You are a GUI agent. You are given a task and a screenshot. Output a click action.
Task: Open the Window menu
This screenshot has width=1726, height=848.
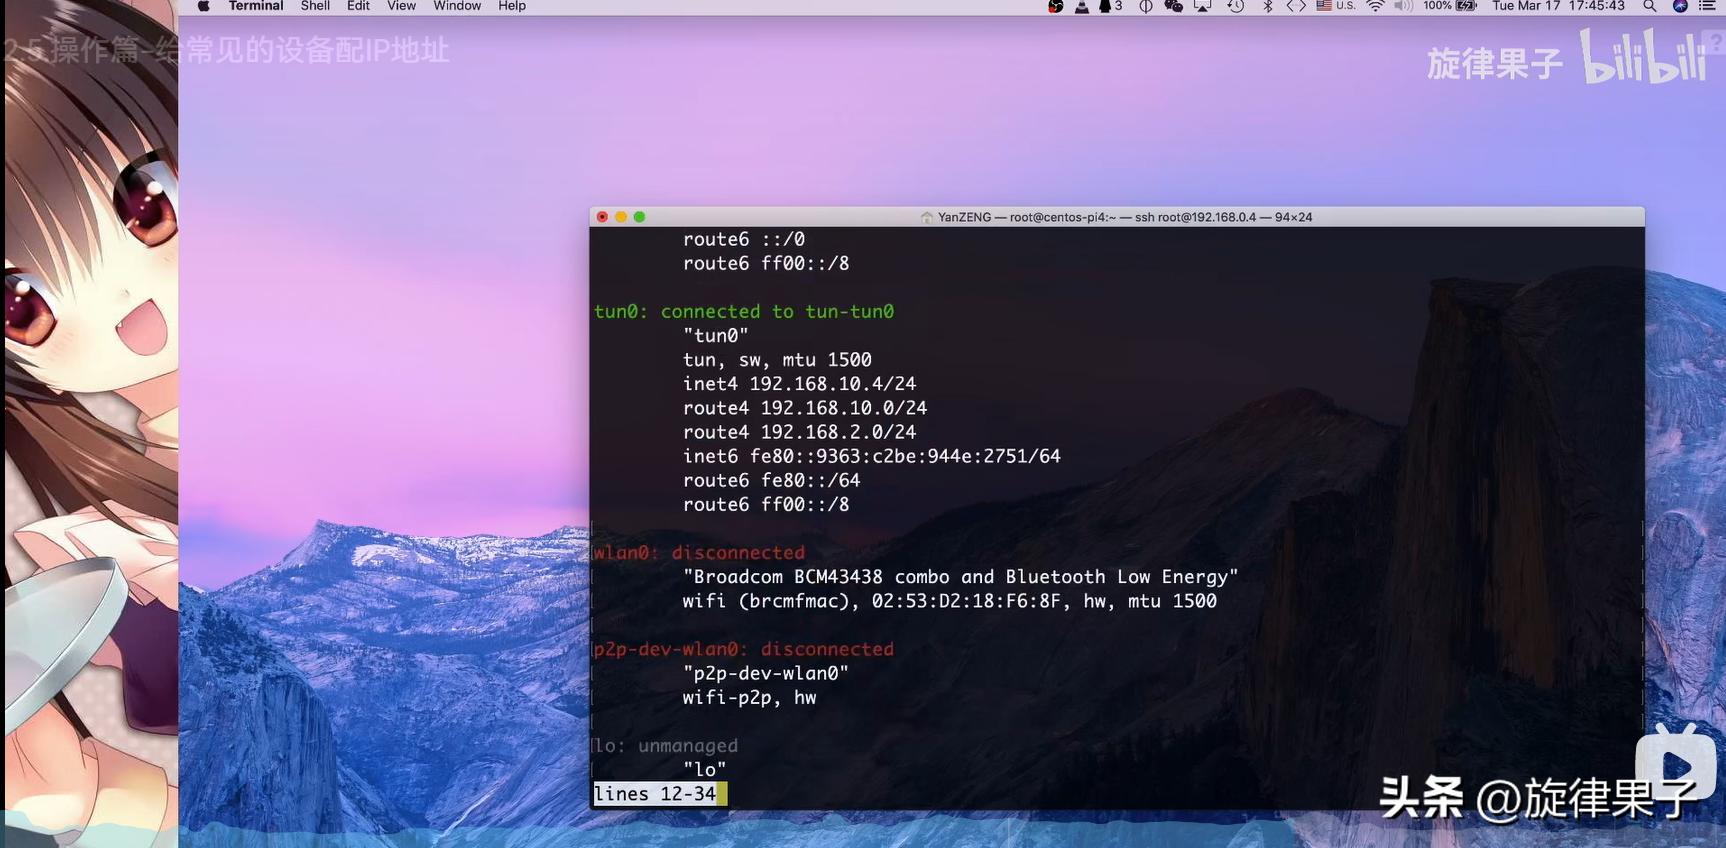[x=457, y=6]
